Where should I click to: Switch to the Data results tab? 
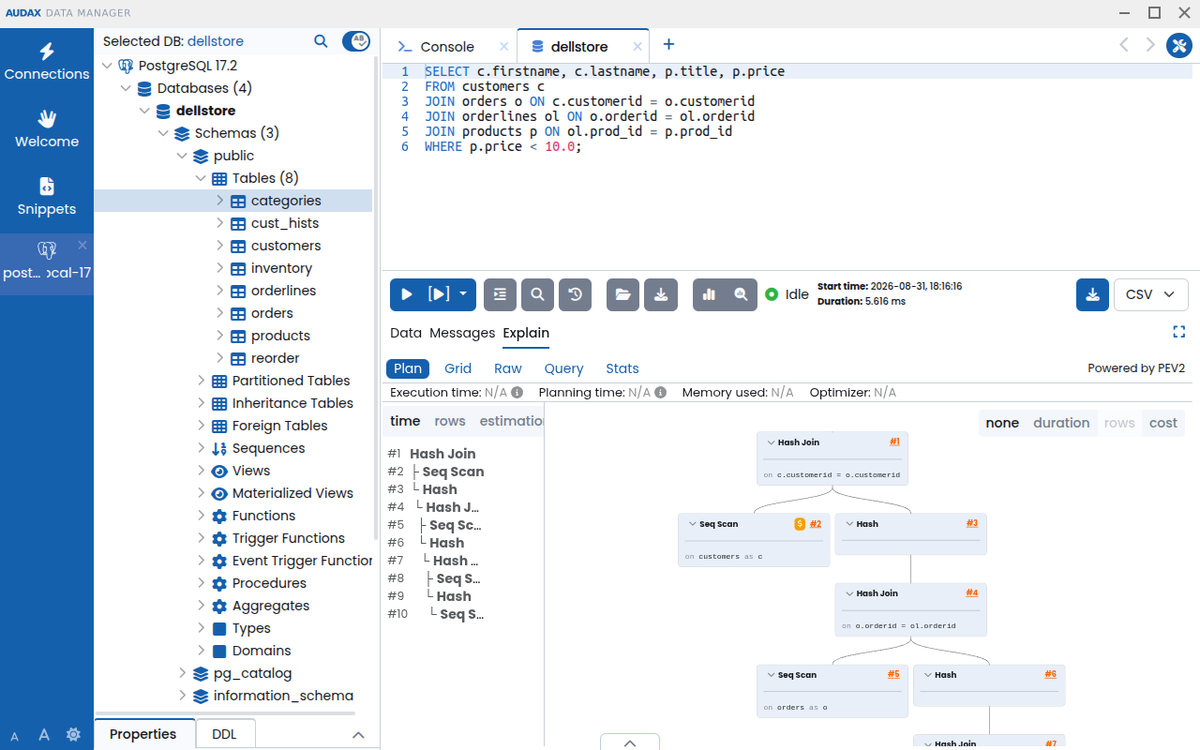pos(406,333)
